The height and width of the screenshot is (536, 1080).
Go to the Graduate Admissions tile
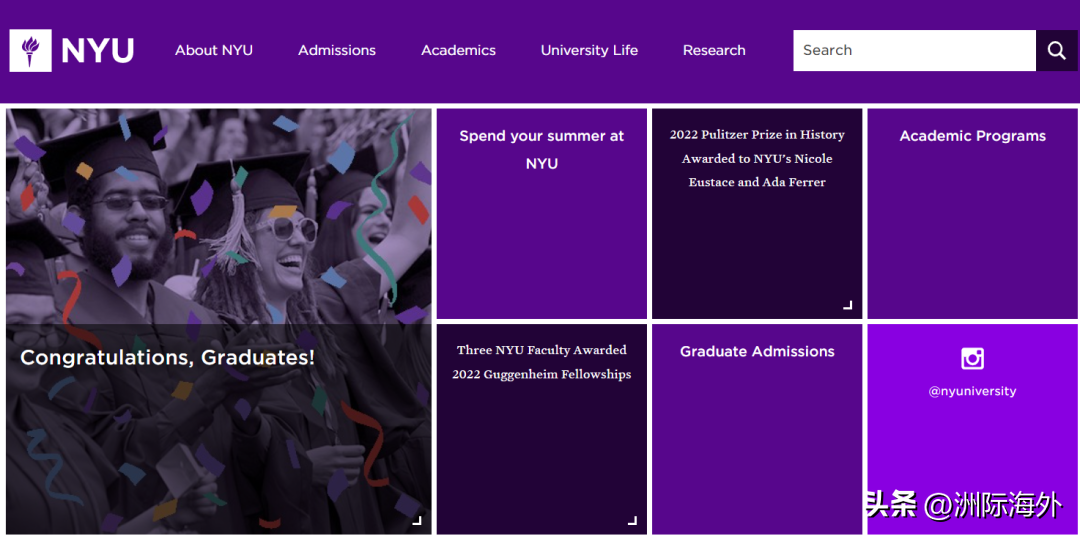tap(757, 352)
